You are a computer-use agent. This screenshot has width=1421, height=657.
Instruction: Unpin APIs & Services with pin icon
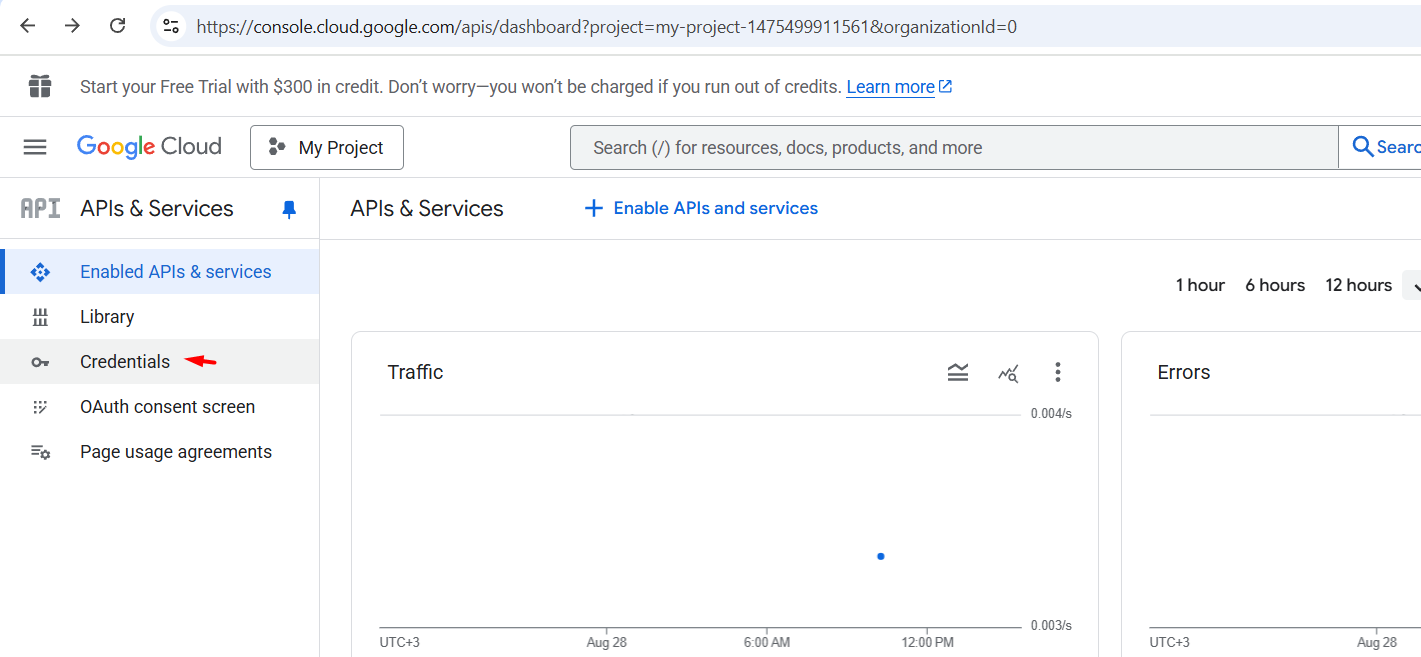289,209
